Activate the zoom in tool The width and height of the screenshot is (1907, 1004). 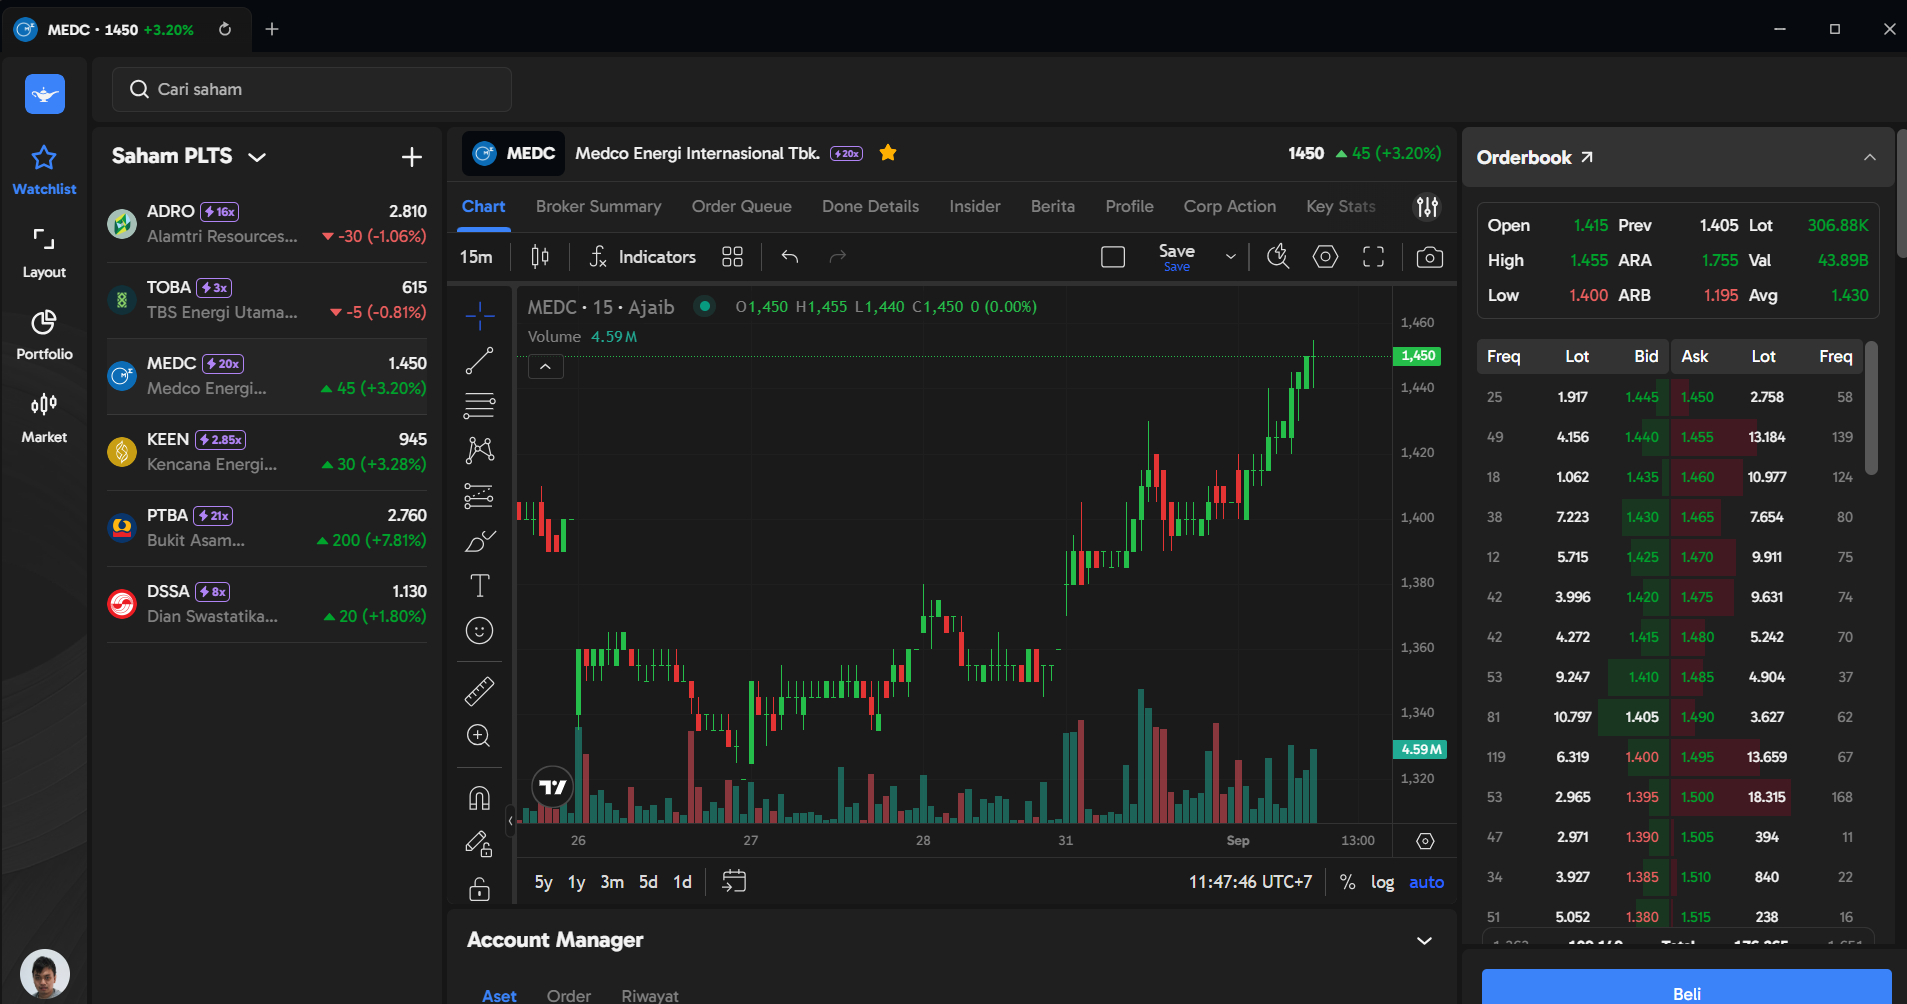480,736
